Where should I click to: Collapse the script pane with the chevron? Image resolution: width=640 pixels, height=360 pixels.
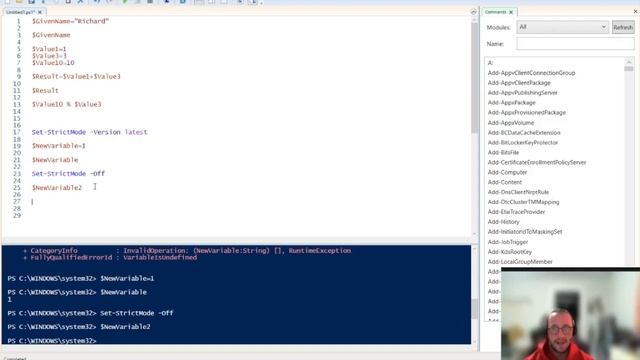[473, 12]
